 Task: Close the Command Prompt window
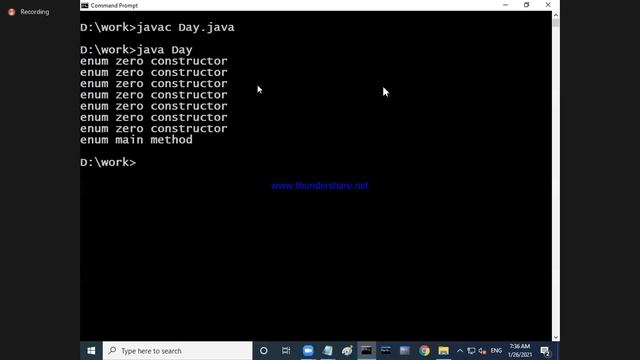[x=548, y=5]
